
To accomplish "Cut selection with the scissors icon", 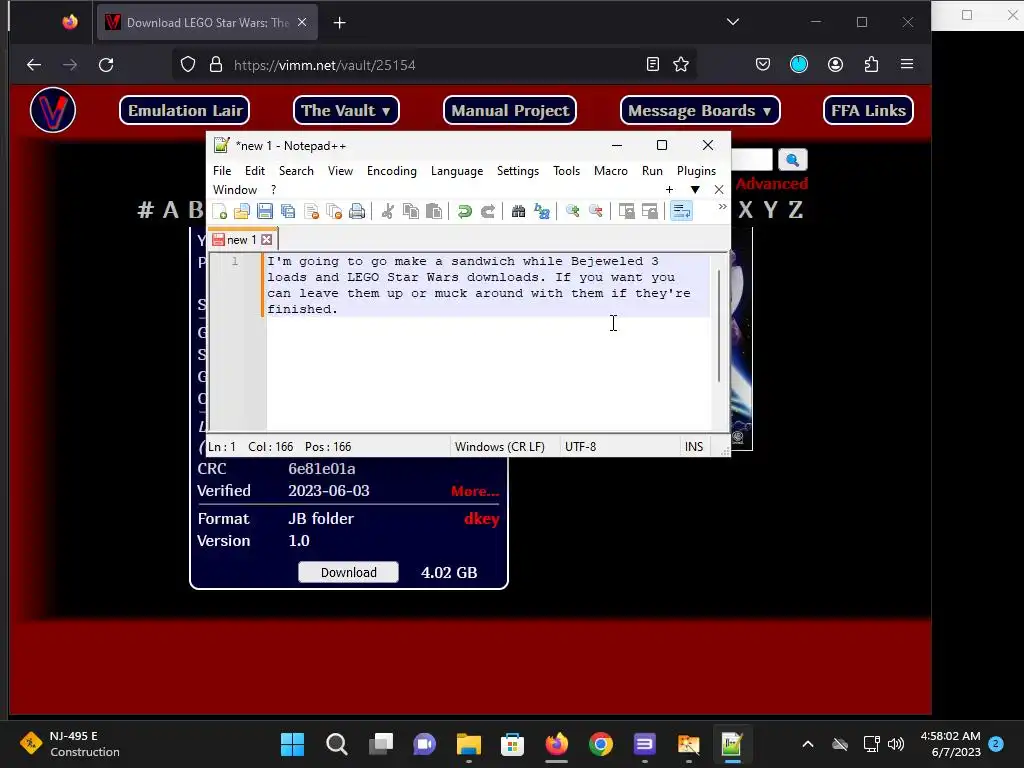I will coord(387,212).
